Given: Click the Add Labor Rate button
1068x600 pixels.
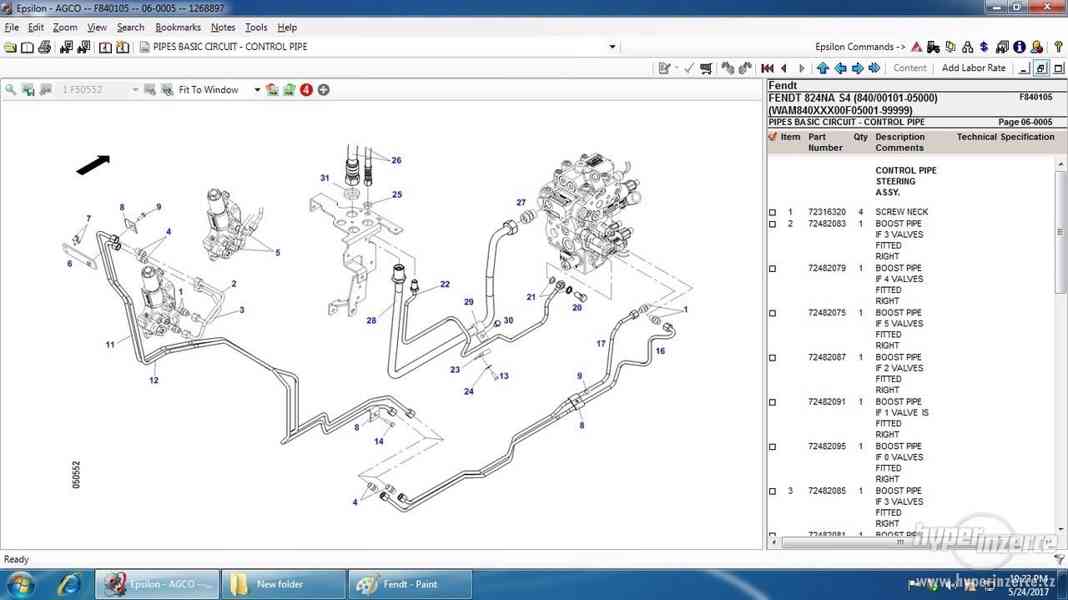Looking at the screenshot, I should point(973,68).
